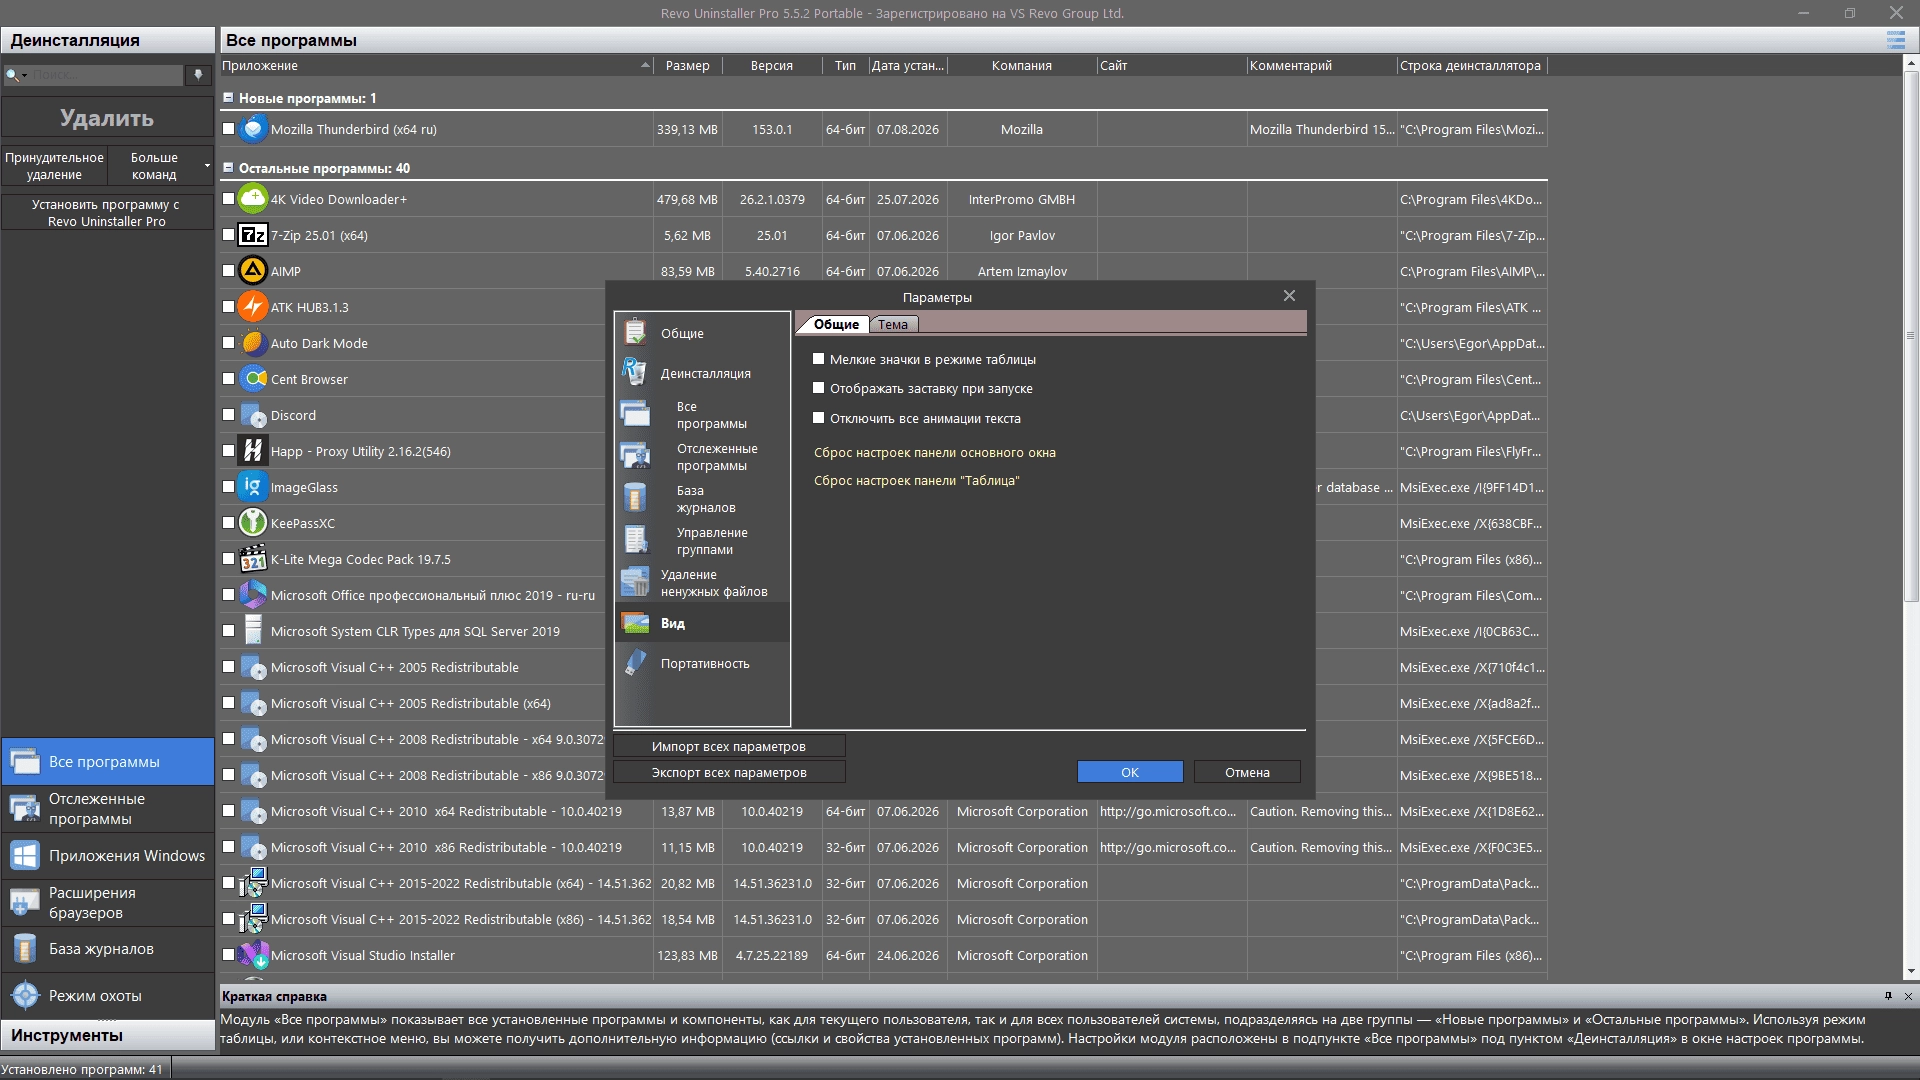Viewport: 1920px width, 1080px height.
Task: Click Установить программу с Revo Uninstaller Pro
Action: (x=106, y=213)
